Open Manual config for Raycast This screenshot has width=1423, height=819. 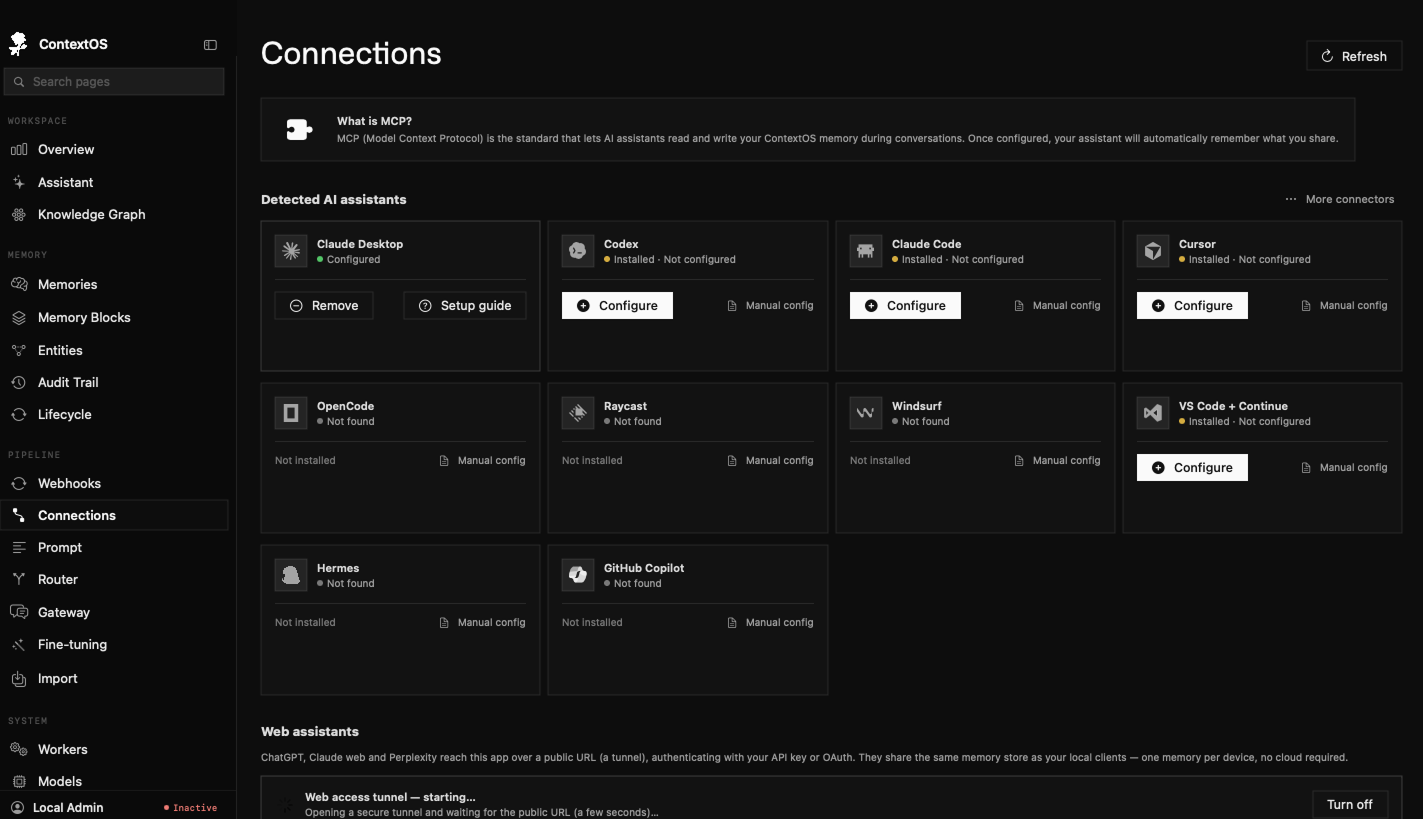pos(770,460)
